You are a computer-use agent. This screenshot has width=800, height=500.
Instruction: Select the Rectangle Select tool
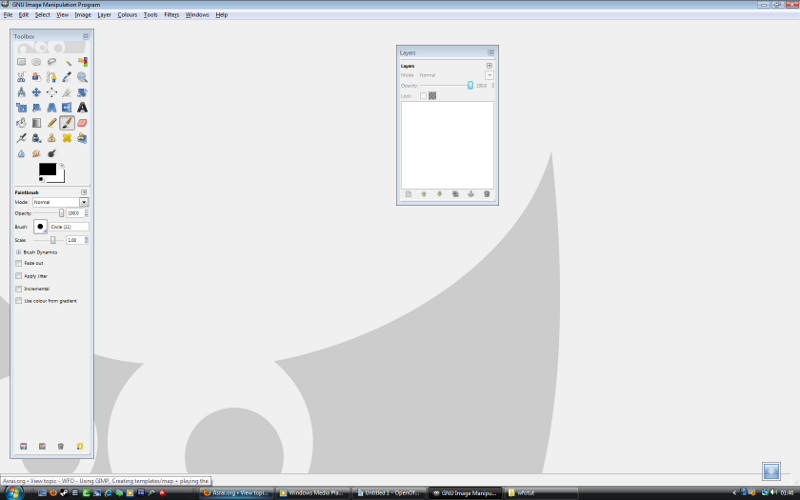click(21, 62)
